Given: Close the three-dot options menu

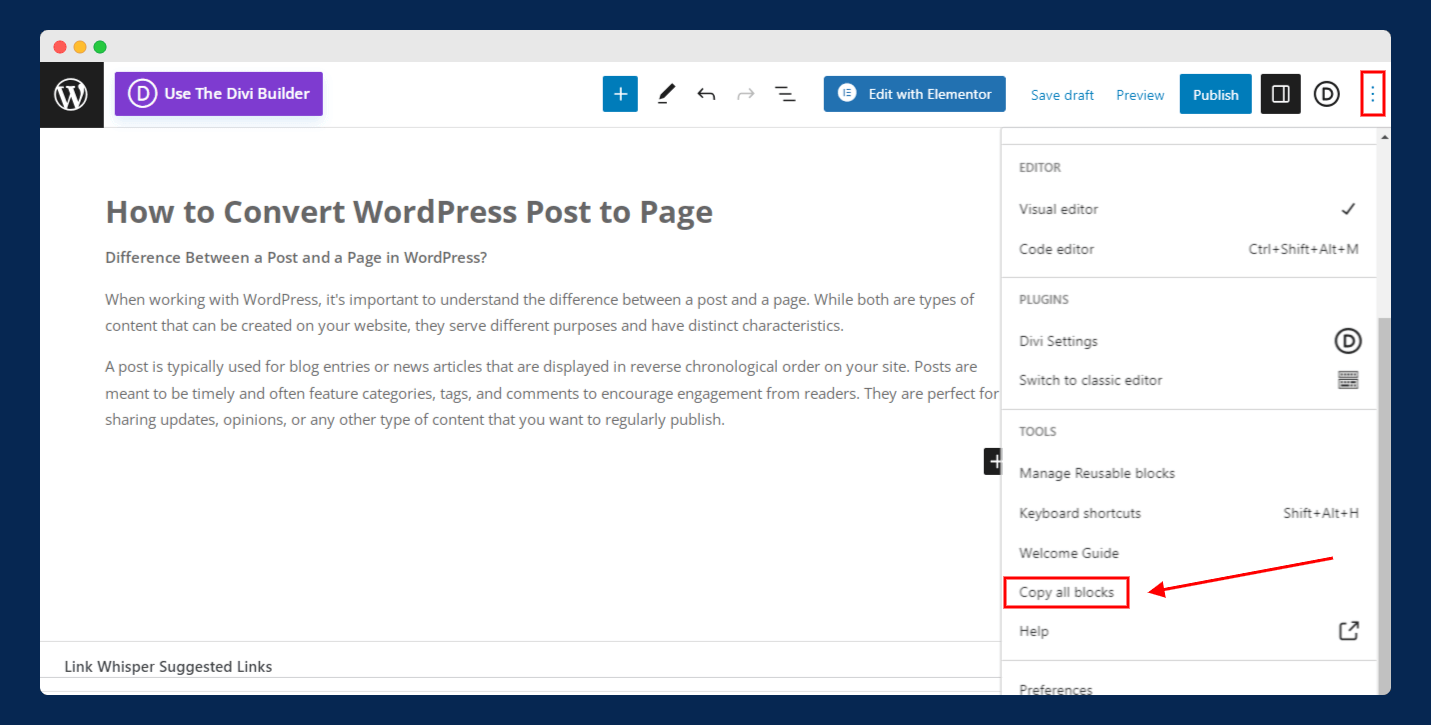Looking at the screenshot, I should tap(1373, 94).
